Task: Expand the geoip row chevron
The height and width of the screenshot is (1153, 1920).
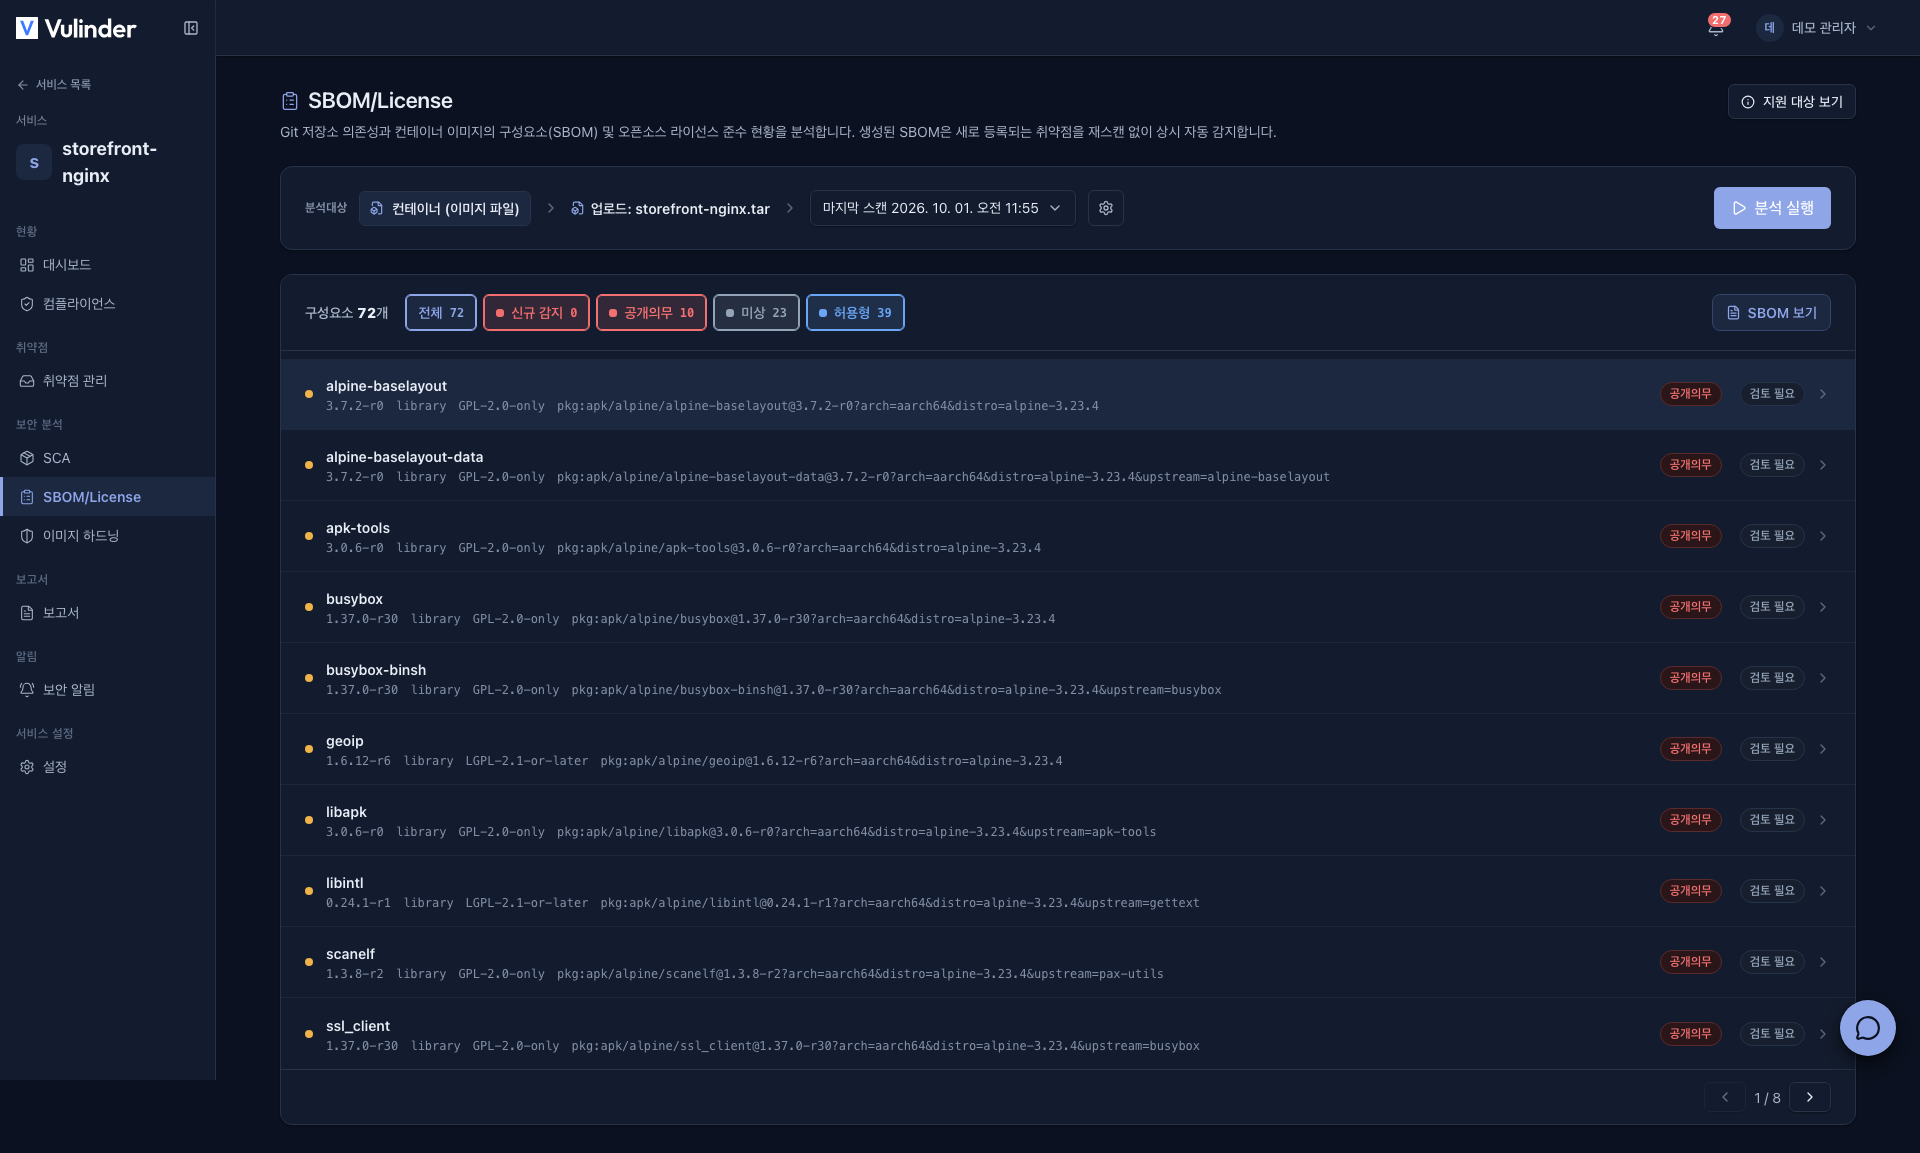Action: tap(1823, 749)
